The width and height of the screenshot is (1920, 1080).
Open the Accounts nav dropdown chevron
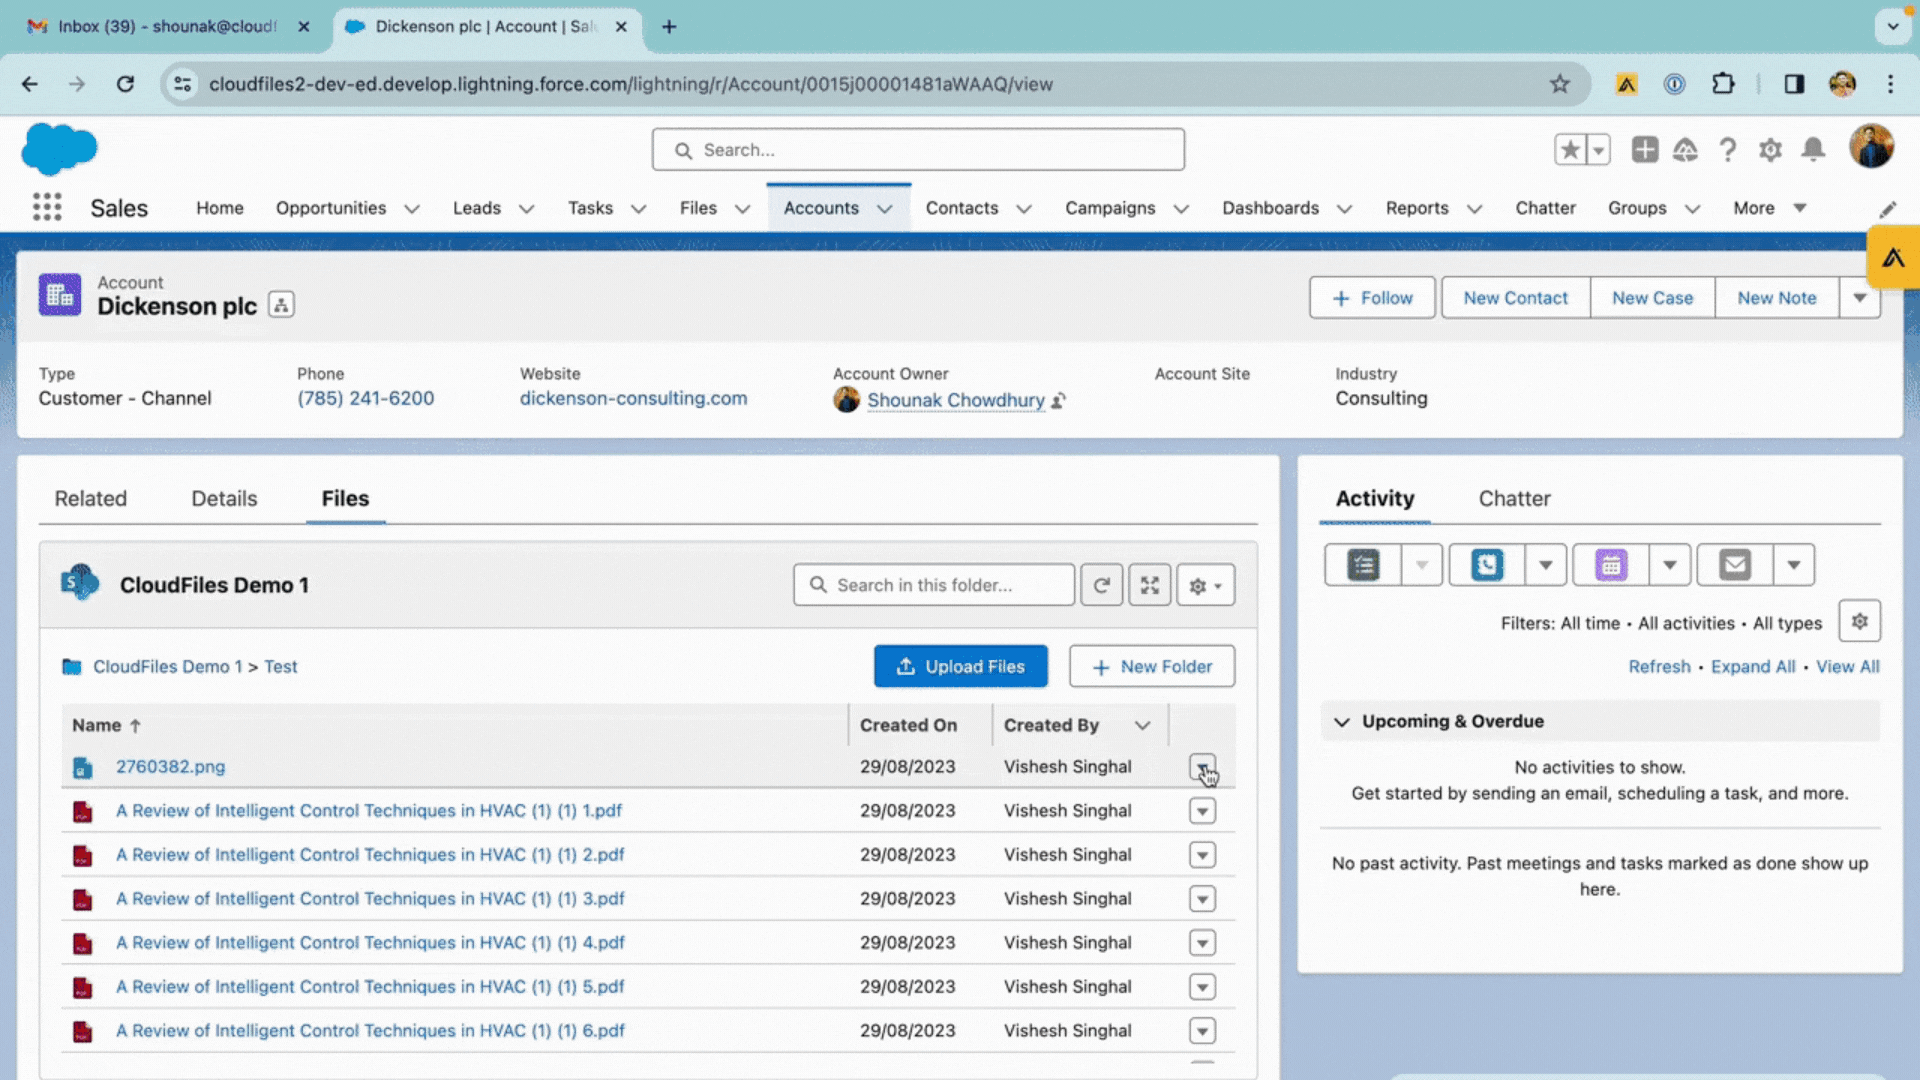pyautogui.click(x=884, y=209)
